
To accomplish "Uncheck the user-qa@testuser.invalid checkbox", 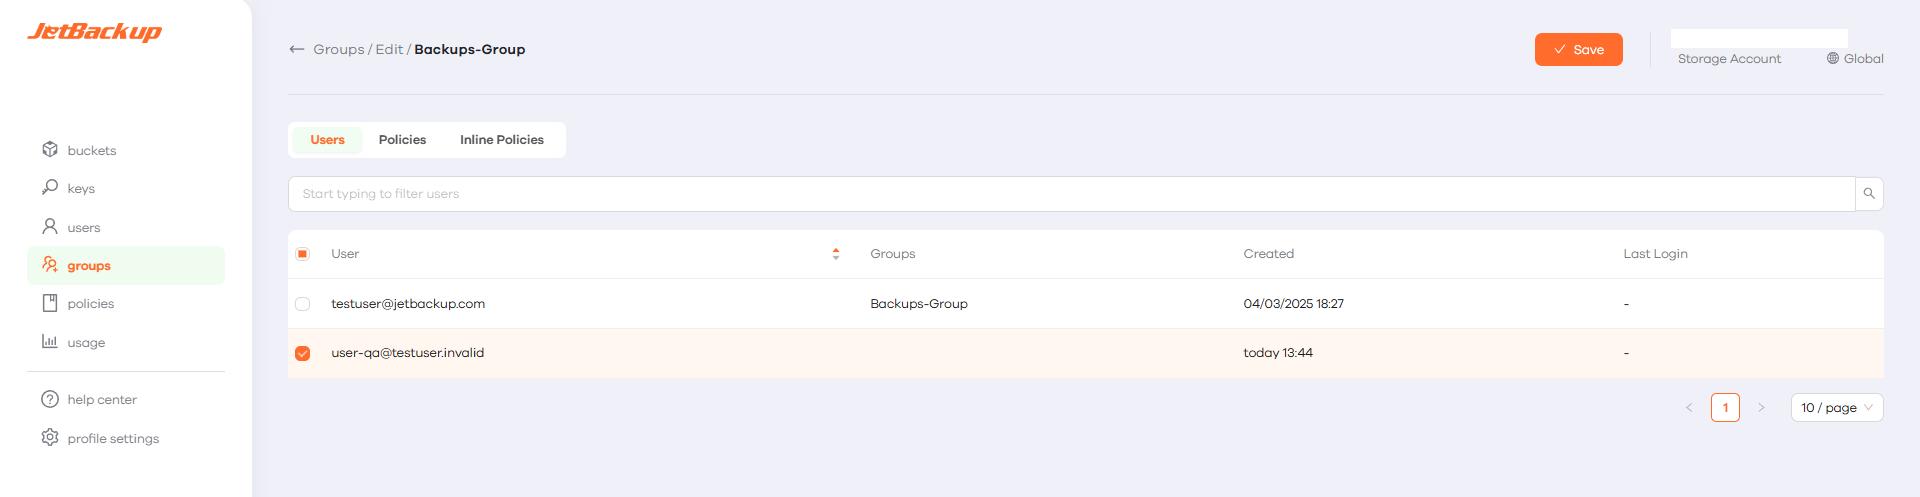I will click(303, 353).
